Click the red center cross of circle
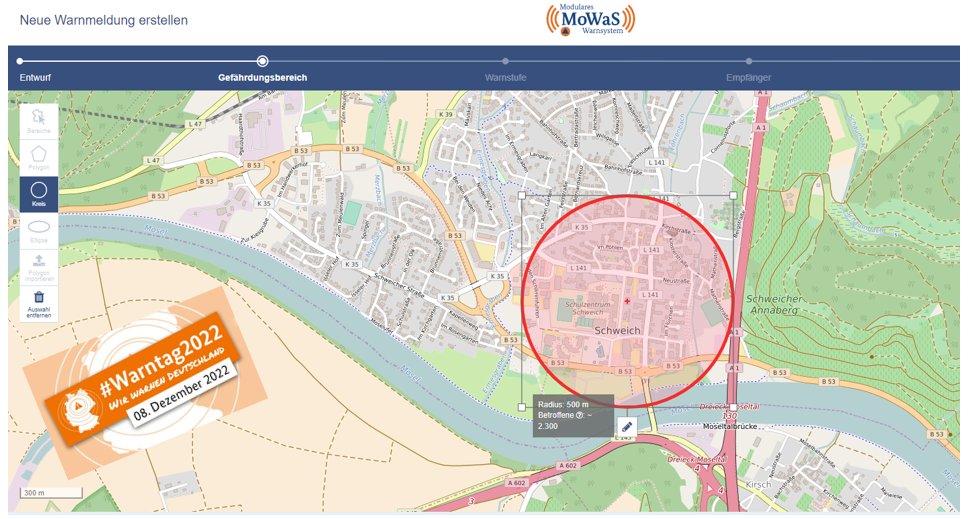970x519 pixels. pyautogui.click(x=627, y=301)
